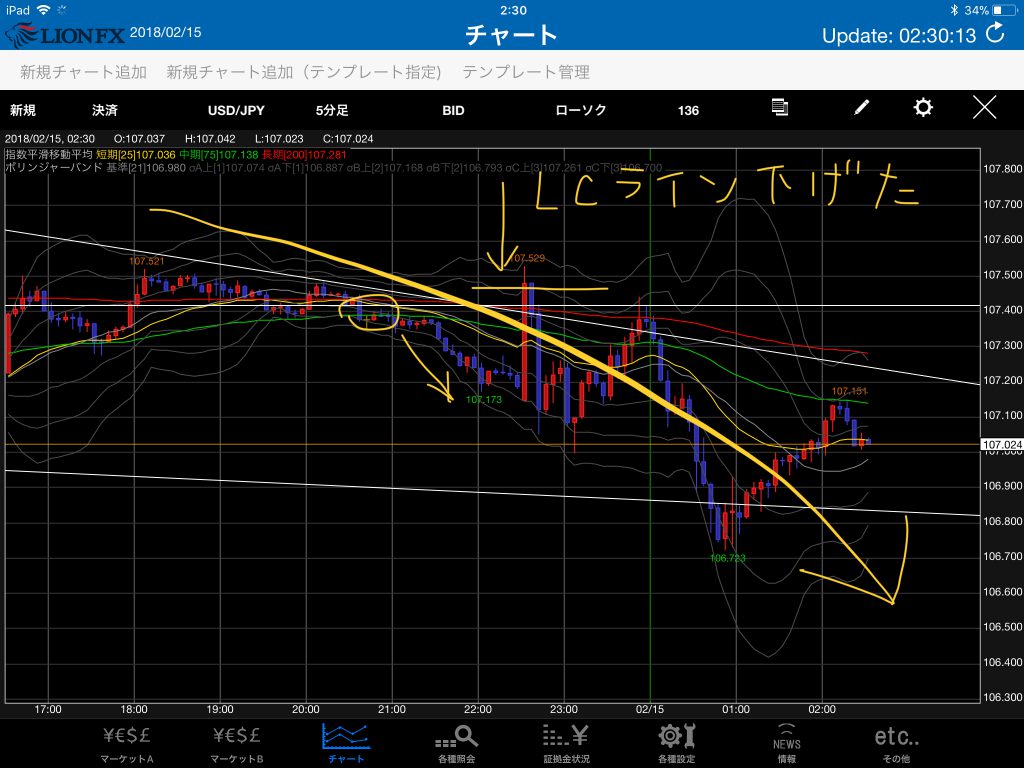1024x768 pixels.
Task: Open テンプレート管理 template management
Action: coord(526,72)
